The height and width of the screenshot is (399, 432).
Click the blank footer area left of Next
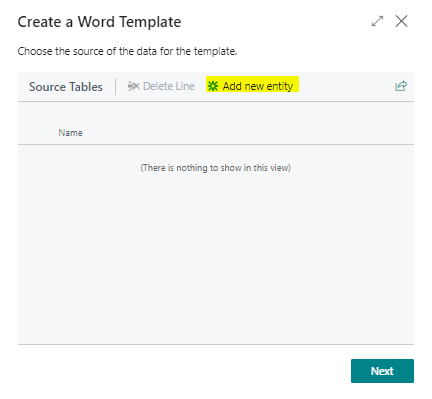point(183,371)
